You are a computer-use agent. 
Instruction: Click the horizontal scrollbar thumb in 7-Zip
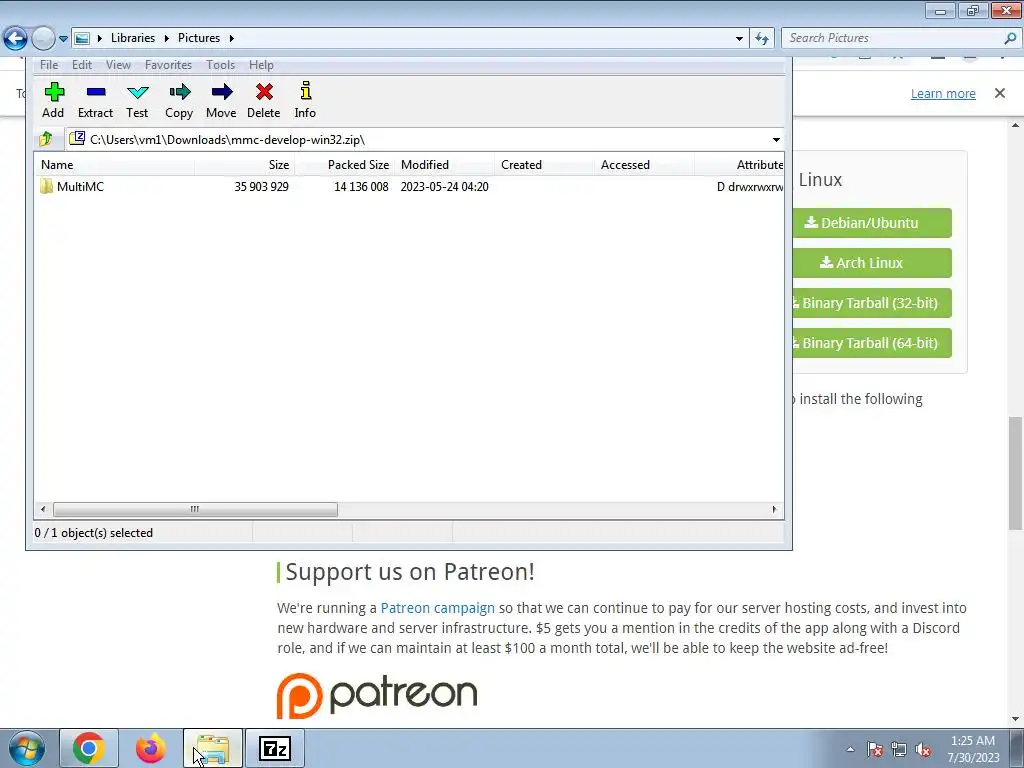195,509
